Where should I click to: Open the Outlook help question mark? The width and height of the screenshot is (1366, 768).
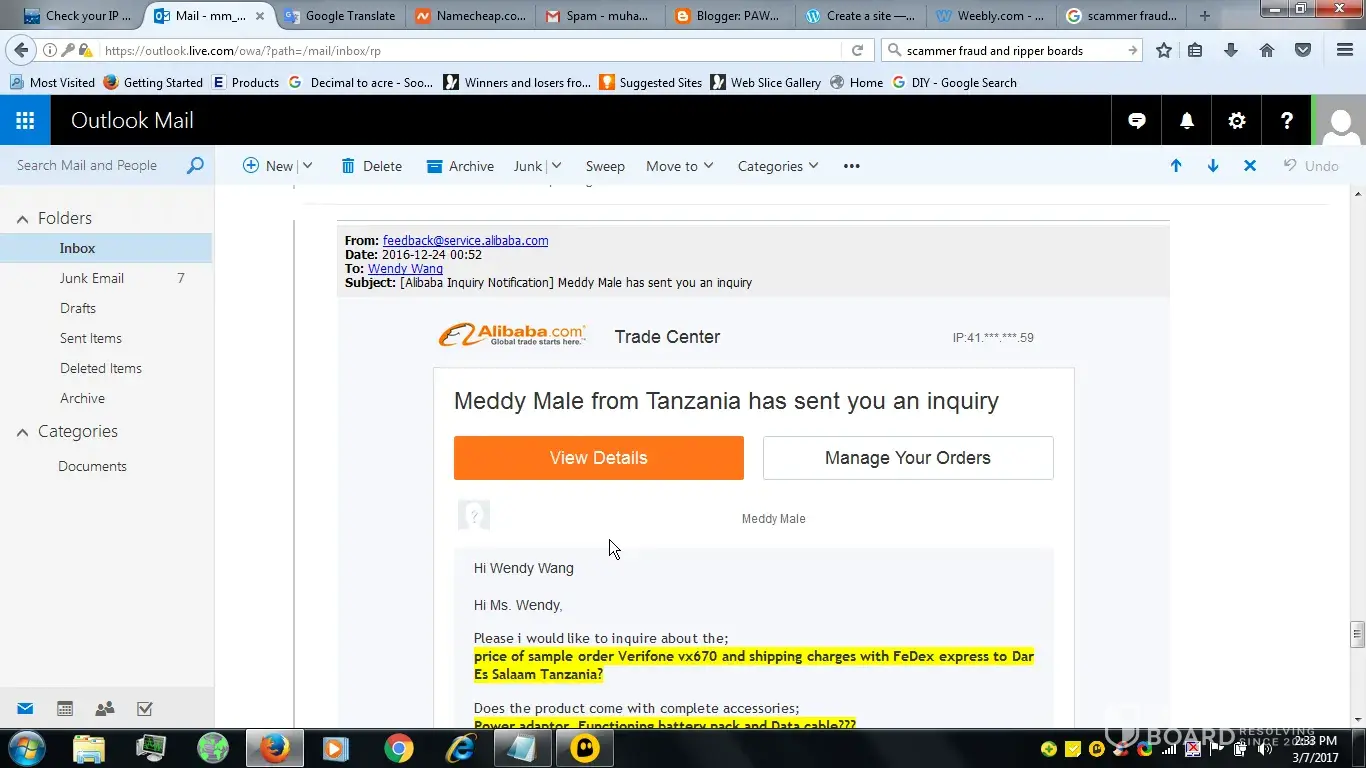click(1287, 121)
